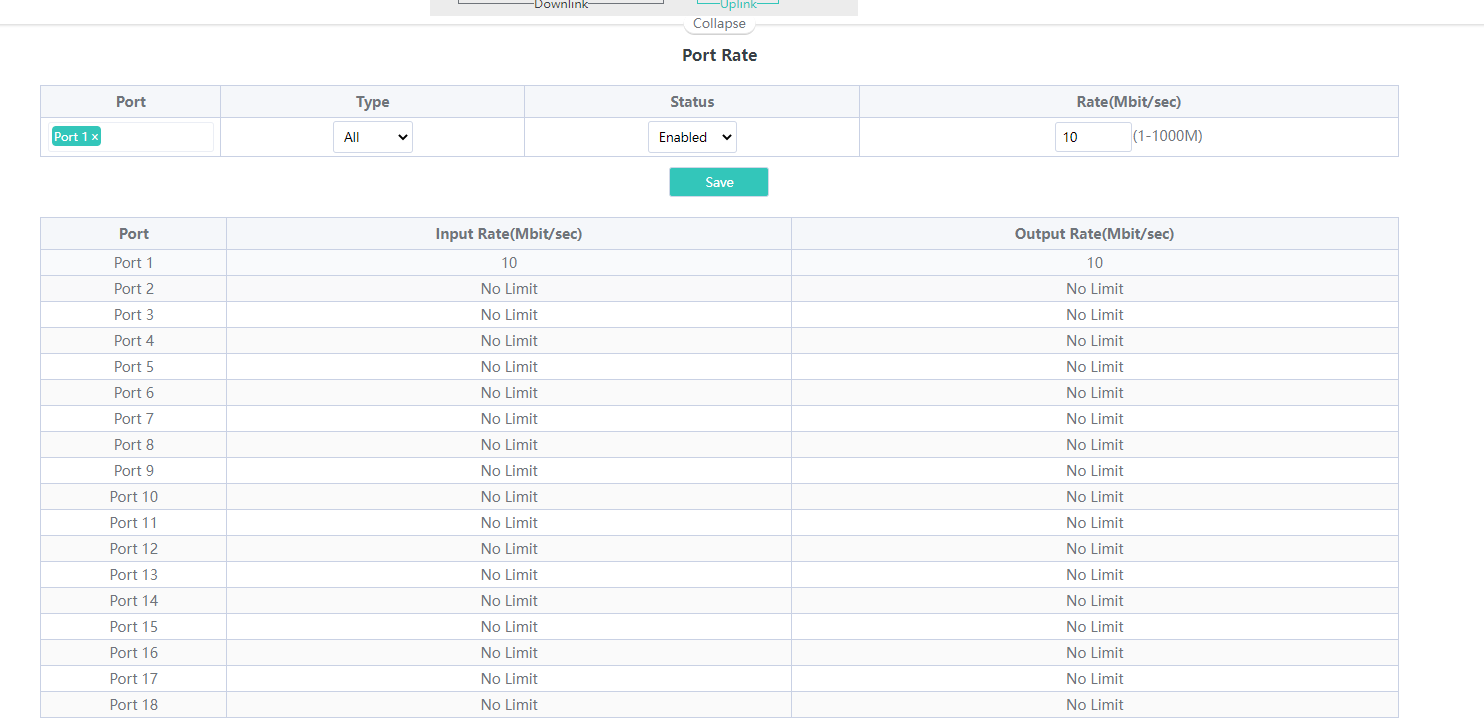Click the Port Rate heading
Image resolution: width=1484 pixels, height=722 pixels.
(x=720, y=55)
